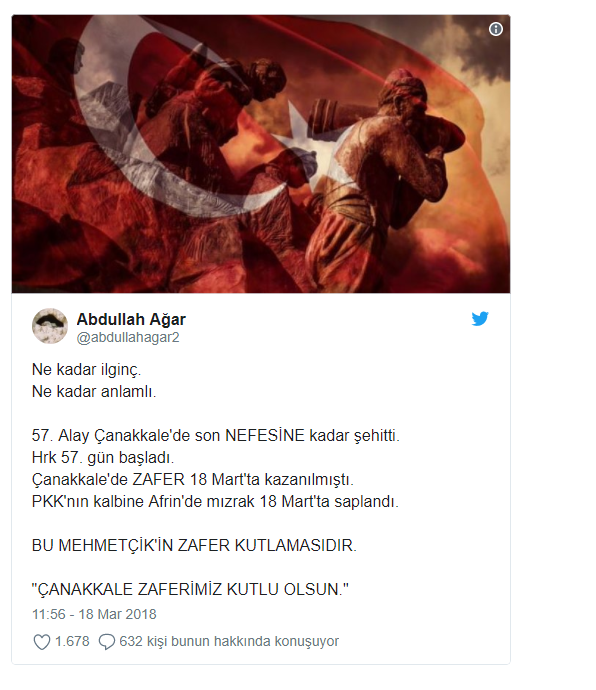This screenshot has width=596, height=690.
Task: Click the 'Ne kadar anlamlı.' text line
Action: click(94, 391)
